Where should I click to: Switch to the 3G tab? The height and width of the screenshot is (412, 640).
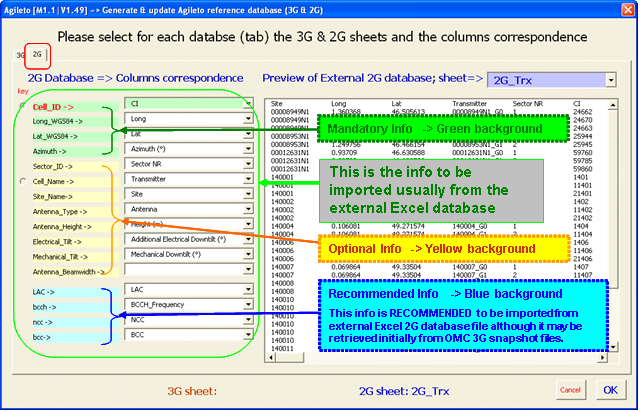[x=20, y=57]
